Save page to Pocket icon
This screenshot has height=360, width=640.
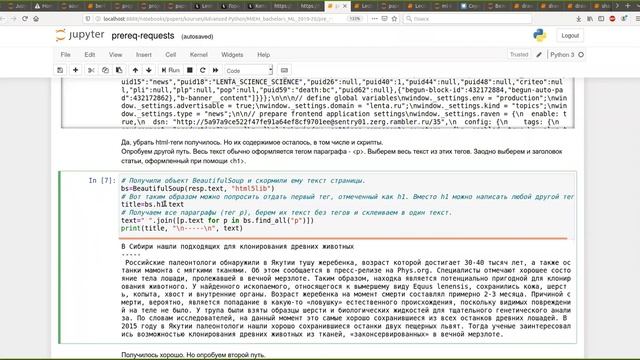pos(384,19)
